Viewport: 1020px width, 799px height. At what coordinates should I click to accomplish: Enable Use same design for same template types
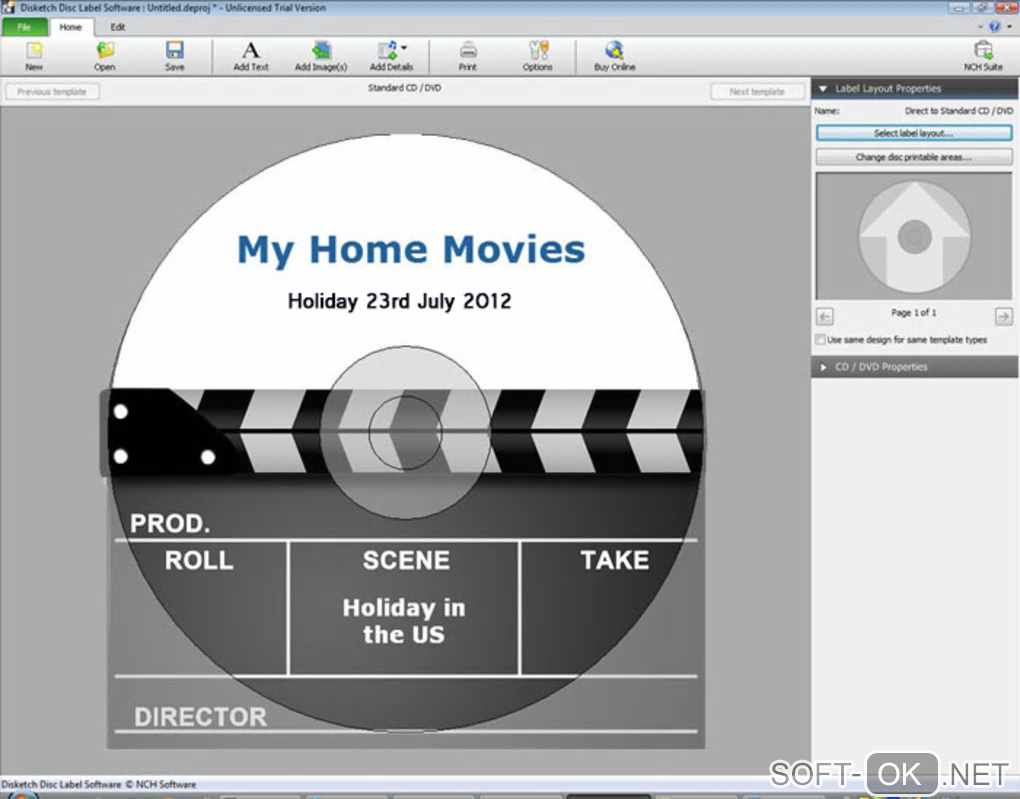click(820, 340)
